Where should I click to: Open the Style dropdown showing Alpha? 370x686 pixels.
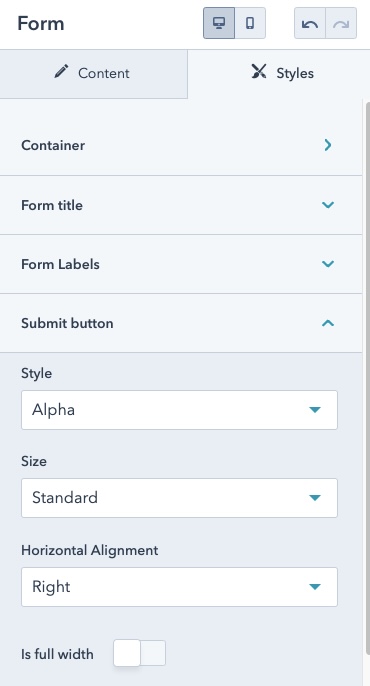pyautogui.click(x=179, y=410)
